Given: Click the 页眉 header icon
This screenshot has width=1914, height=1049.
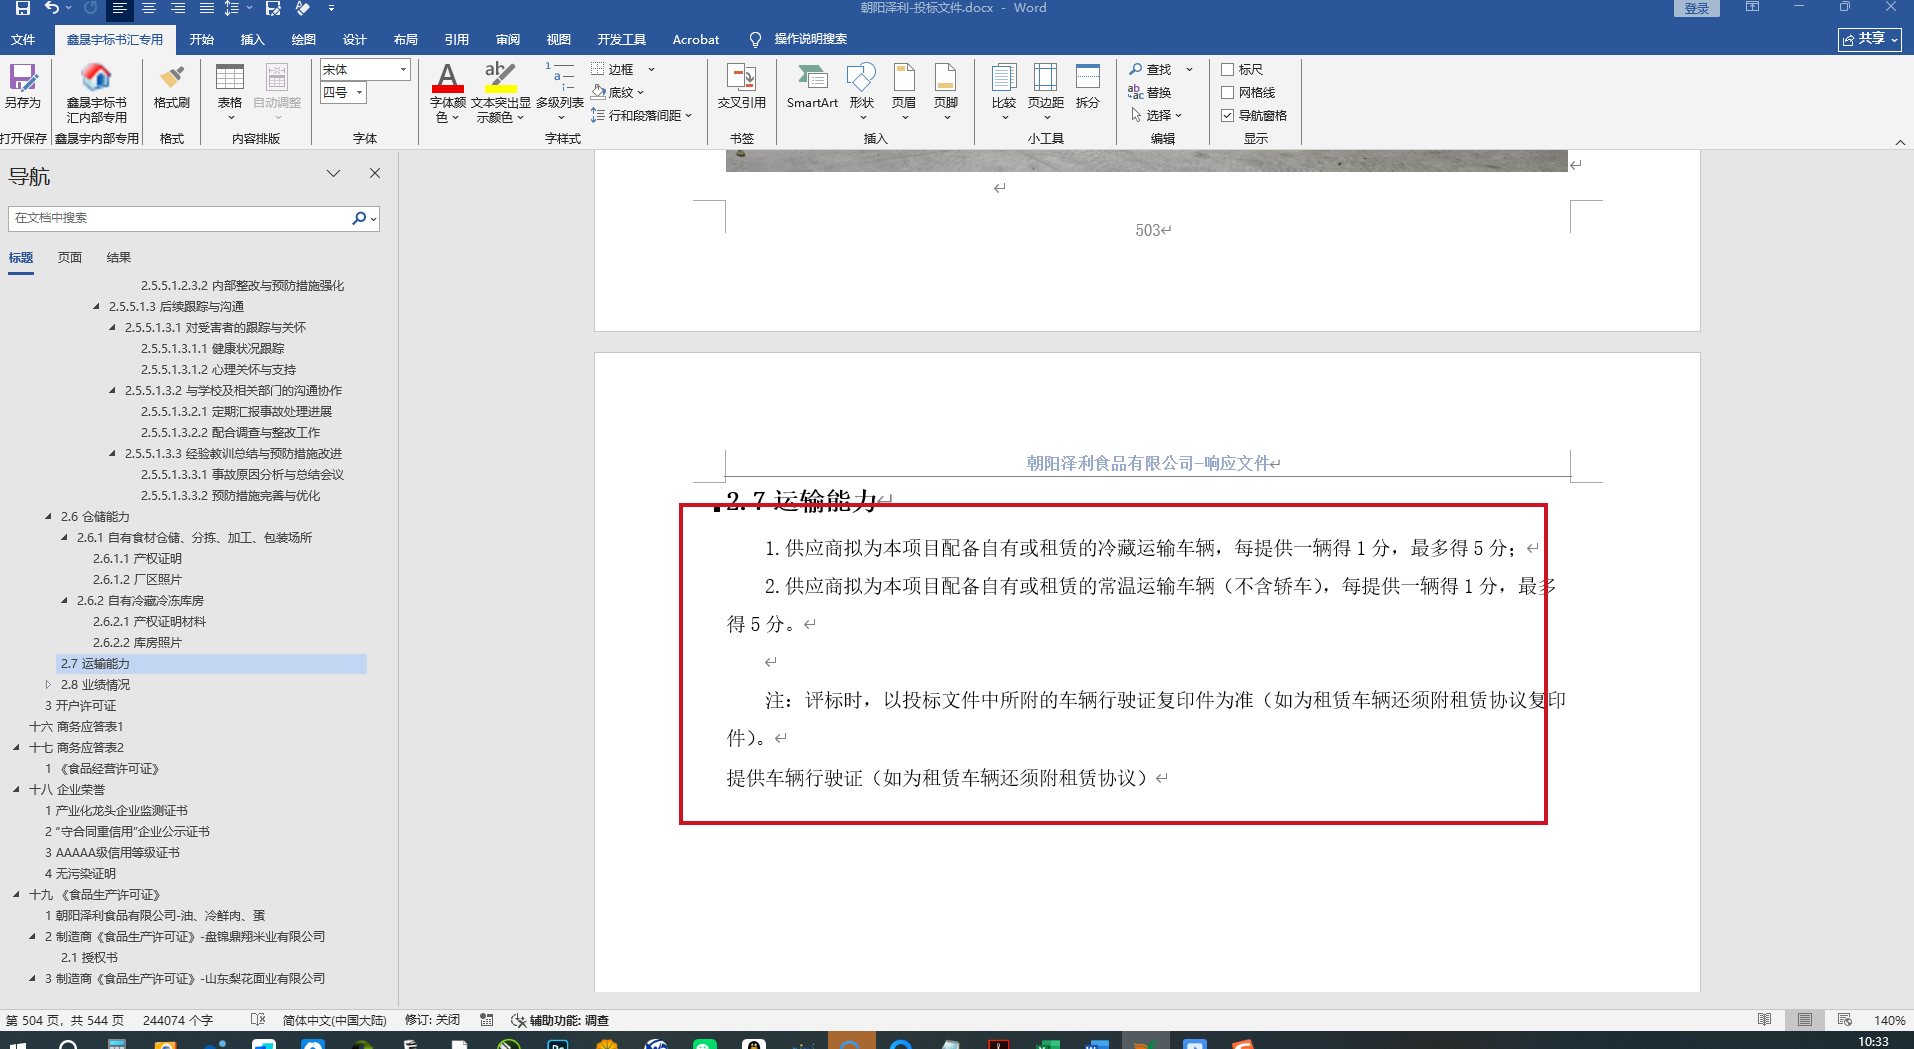Looking at the screenshot, I should coord(904,90).
